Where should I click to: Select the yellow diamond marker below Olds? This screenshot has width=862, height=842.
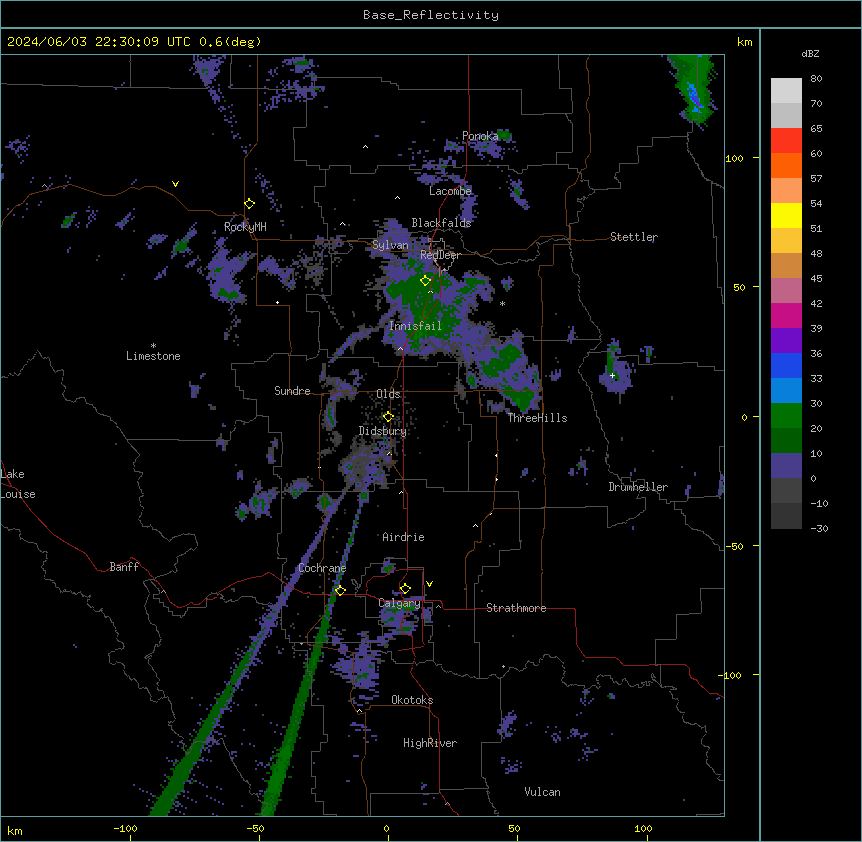point(388,417)
